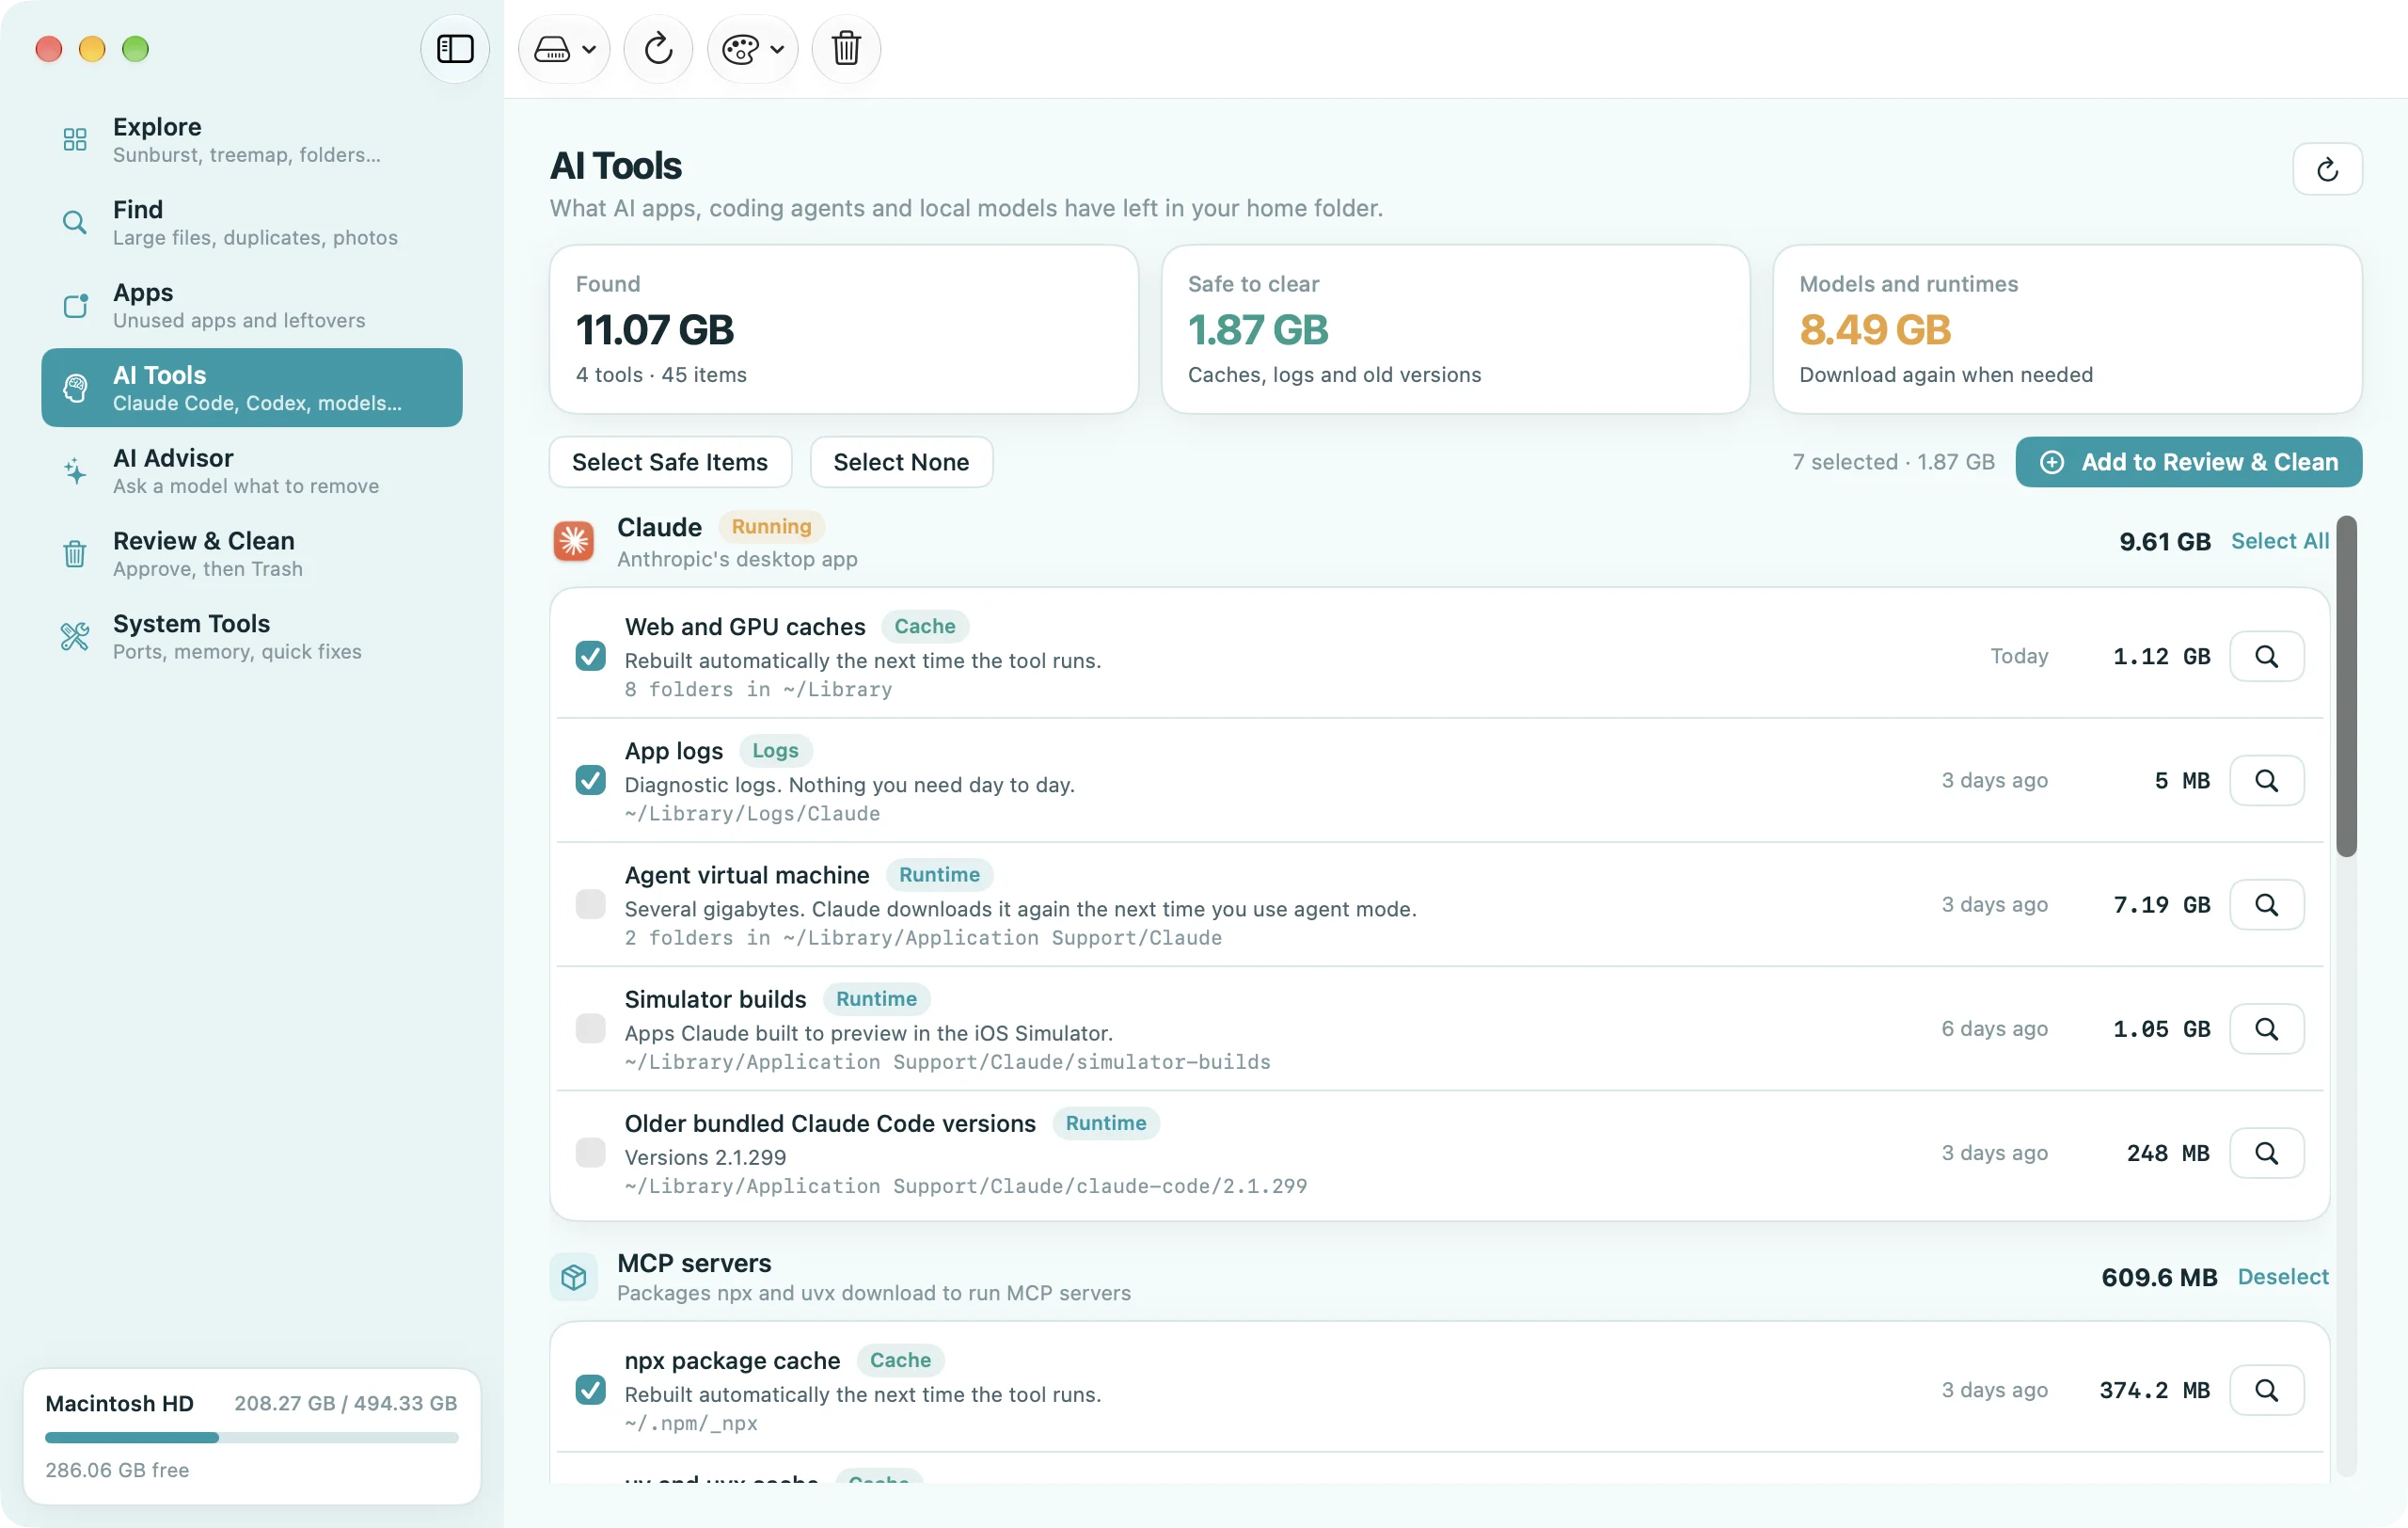The image size is (2408, 1528).
Task: Open AI Advisor in sidebar
Action: pyautogui.click(x=252, y=471)
